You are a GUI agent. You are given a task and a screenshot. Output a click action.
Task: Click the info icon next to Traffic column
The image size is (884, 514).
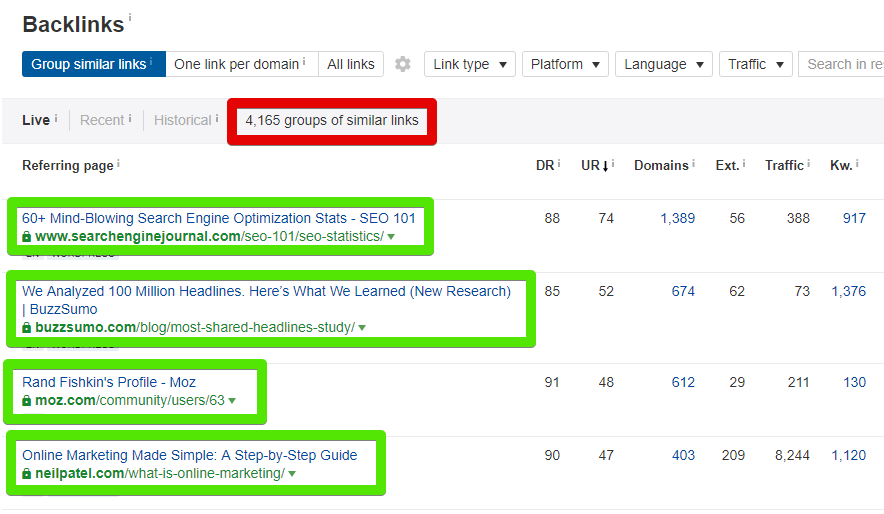point(808,163)
